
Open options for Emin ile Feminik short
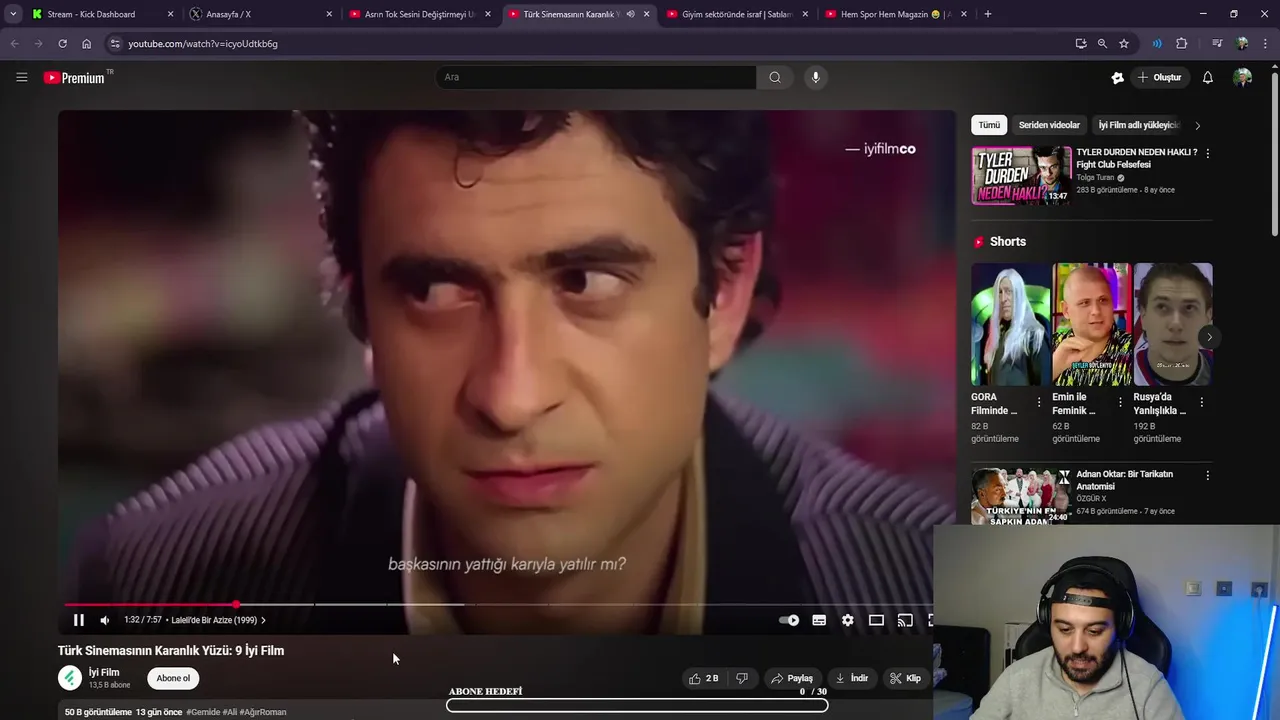point(1120,402)
